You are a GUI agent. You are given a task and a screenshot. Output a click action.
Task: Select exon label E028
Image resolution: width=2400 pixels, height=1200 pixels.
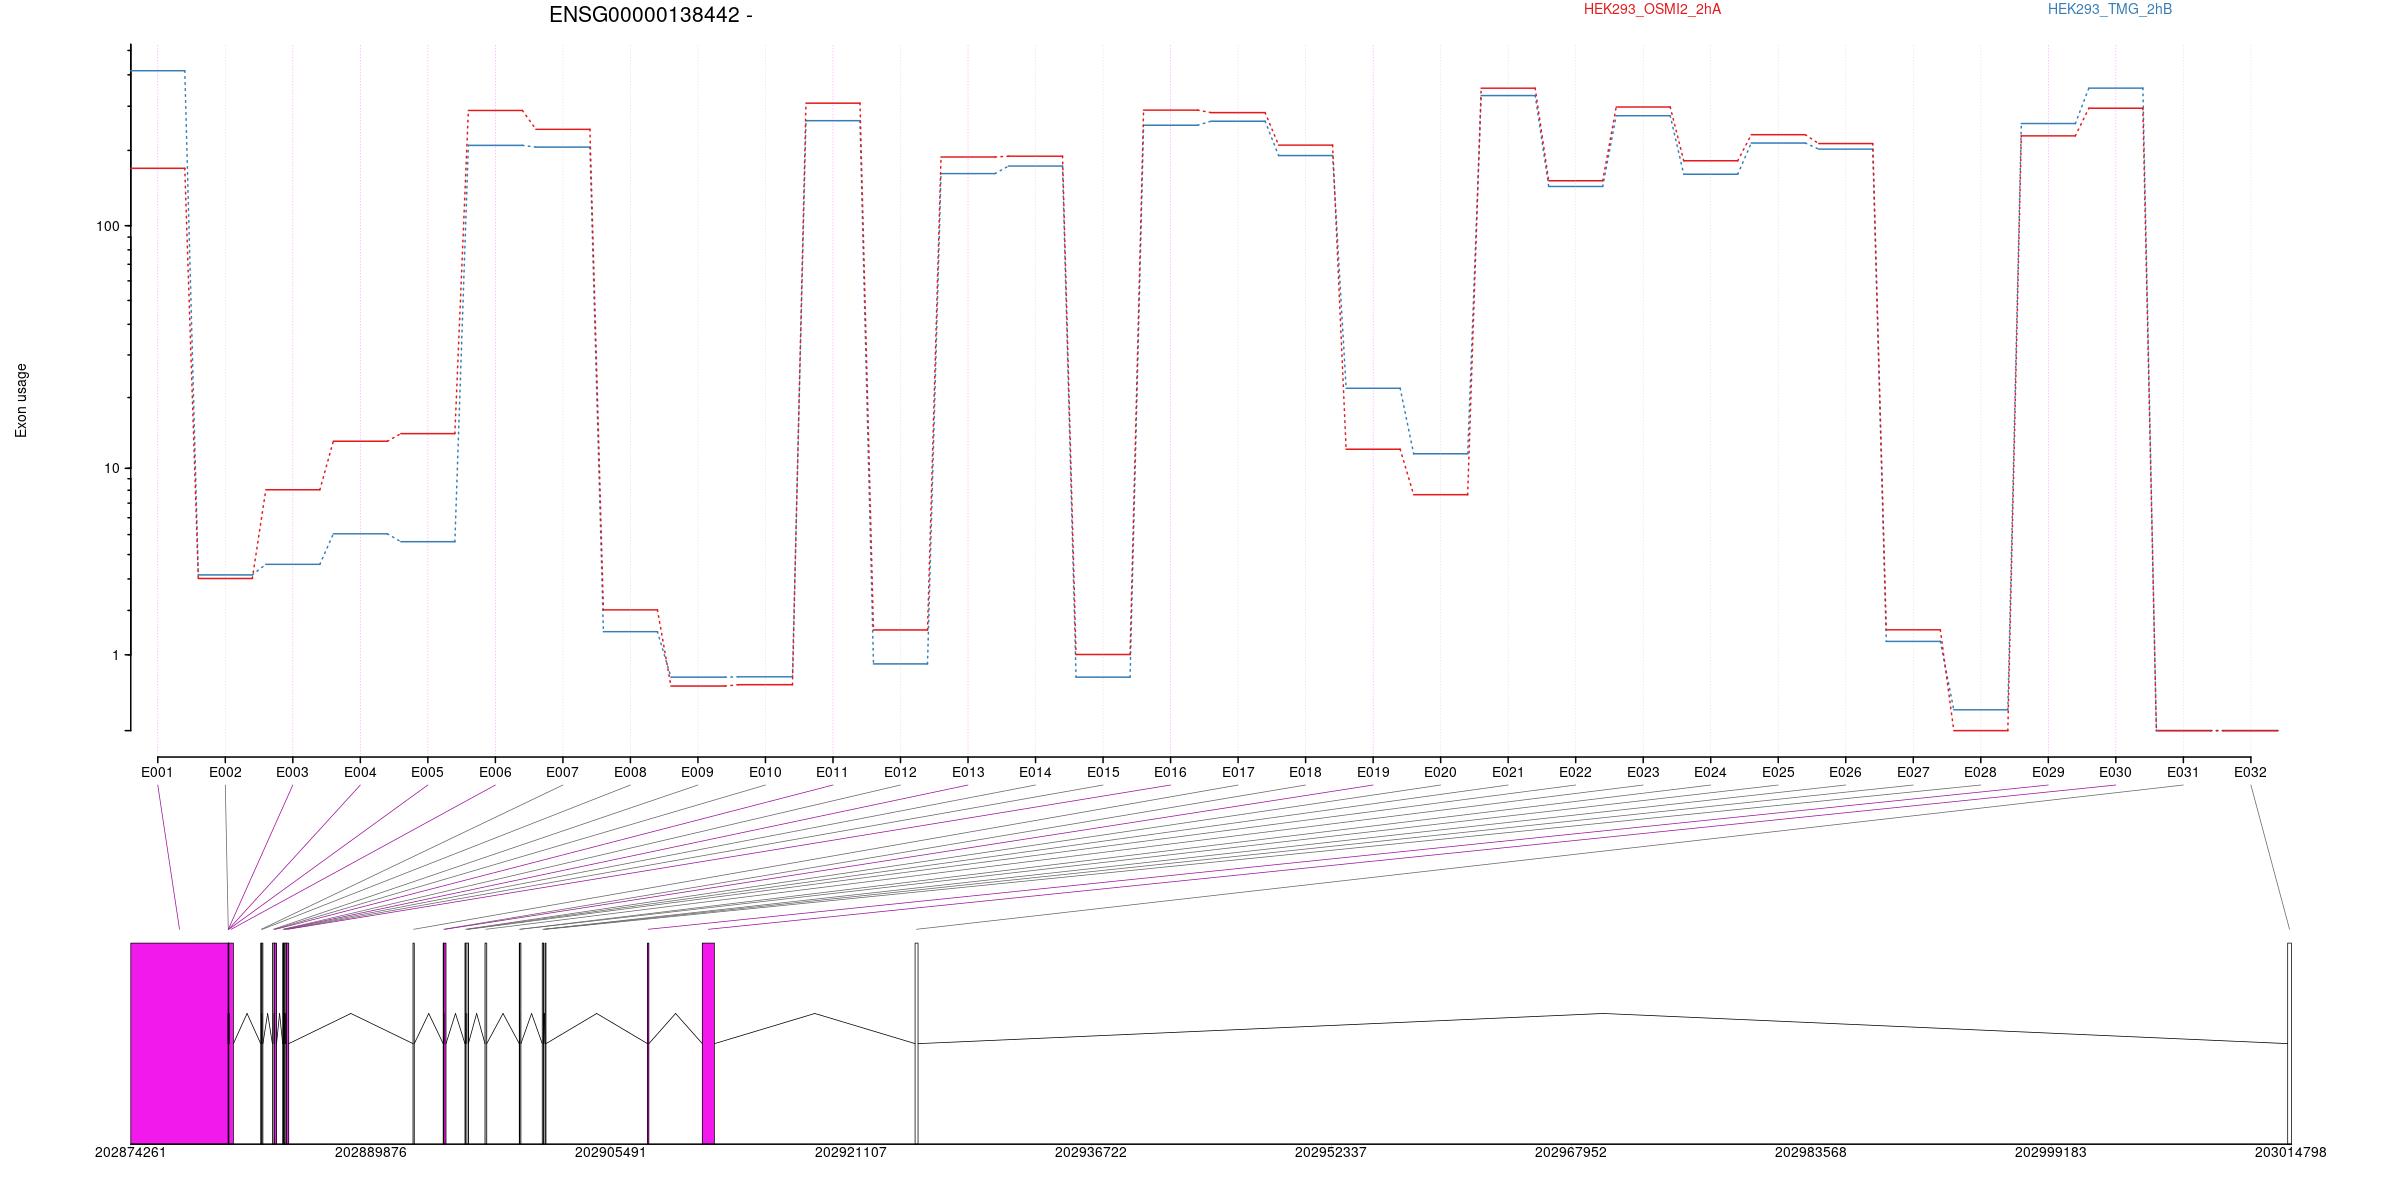coord(1980,772)
